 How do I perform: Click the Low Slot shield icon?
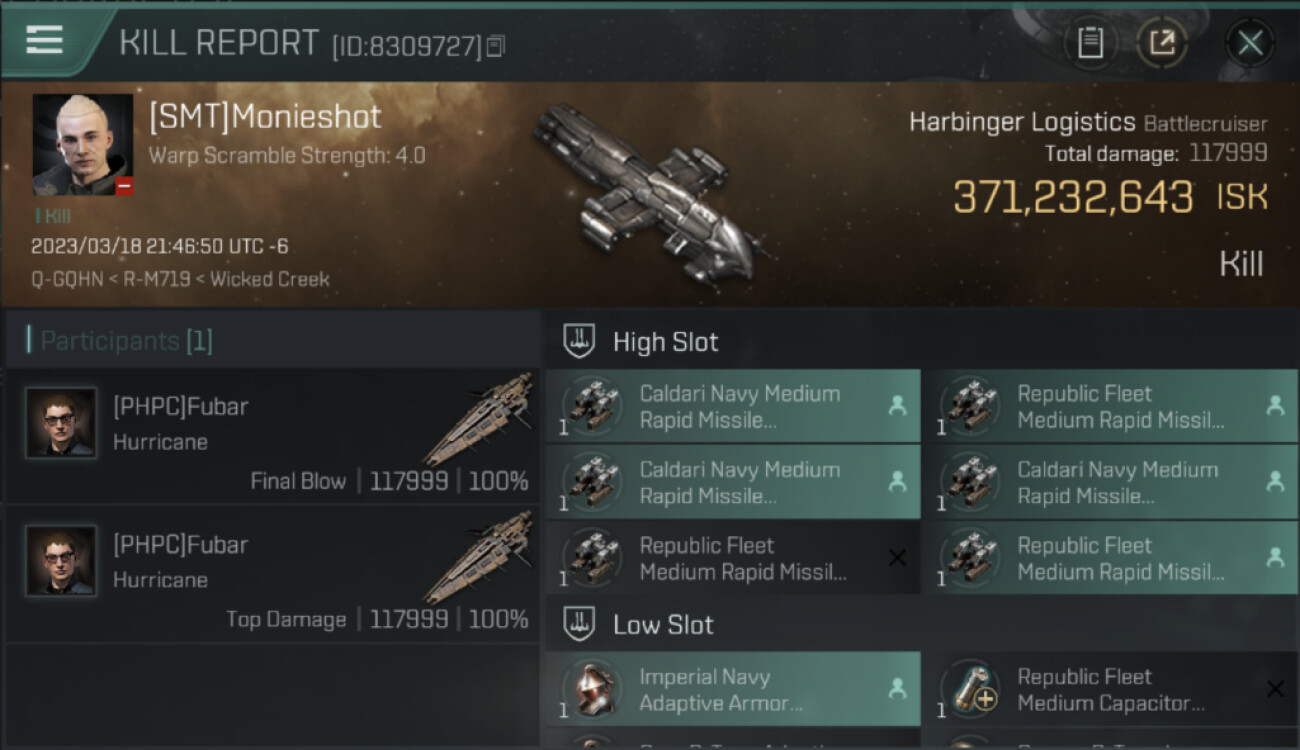(580, 624)
